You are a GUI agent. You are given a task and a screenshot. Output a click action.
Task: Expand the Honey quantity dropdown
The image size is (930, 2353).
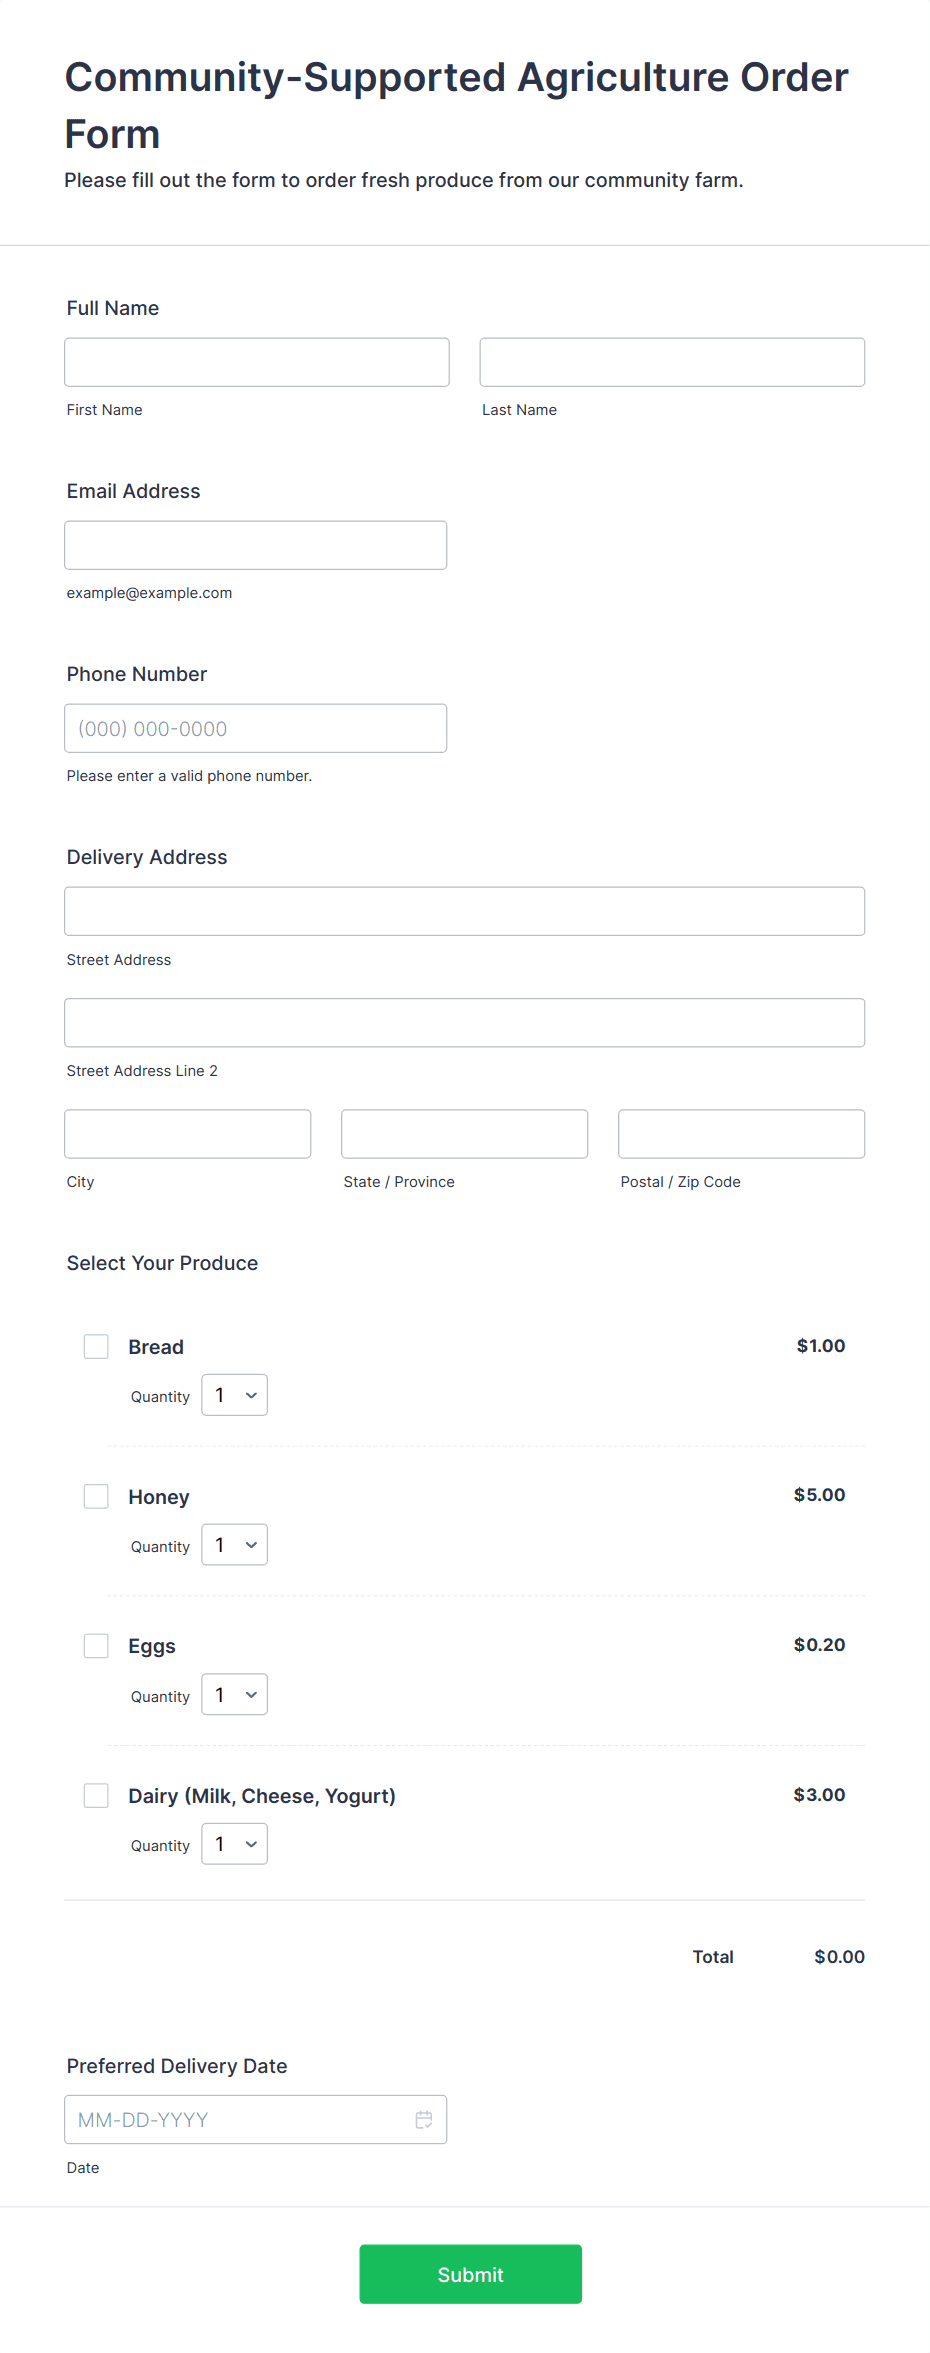click(235, 1545)
